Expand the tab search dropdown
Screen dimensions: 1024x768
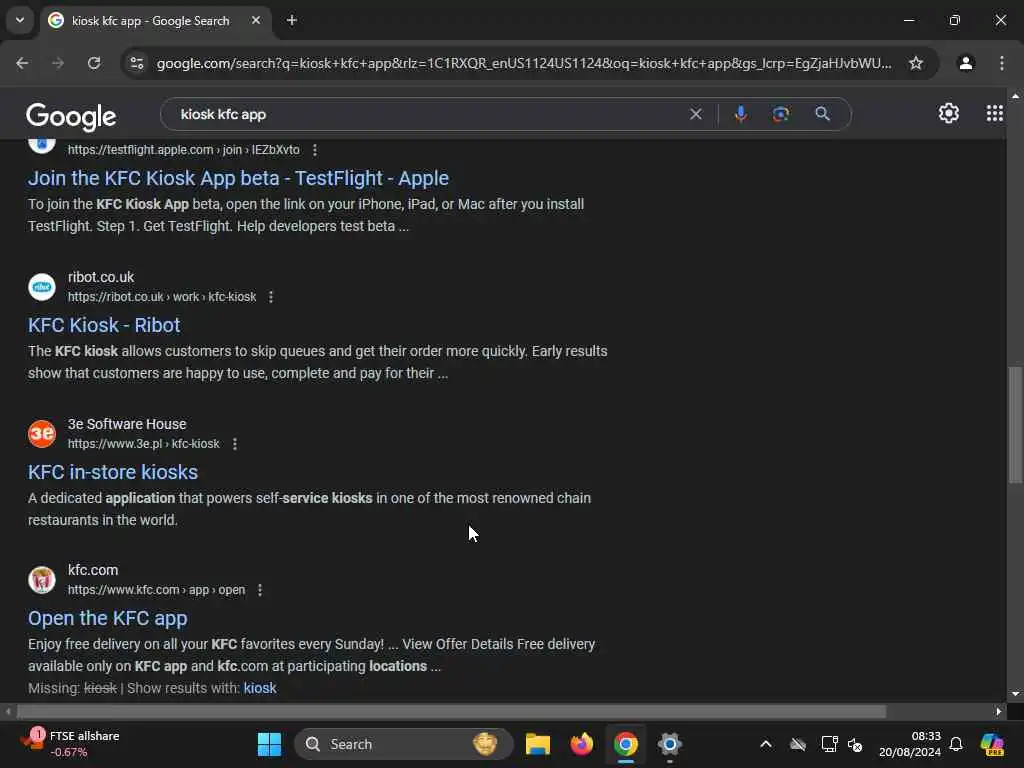tap(20, 20)
